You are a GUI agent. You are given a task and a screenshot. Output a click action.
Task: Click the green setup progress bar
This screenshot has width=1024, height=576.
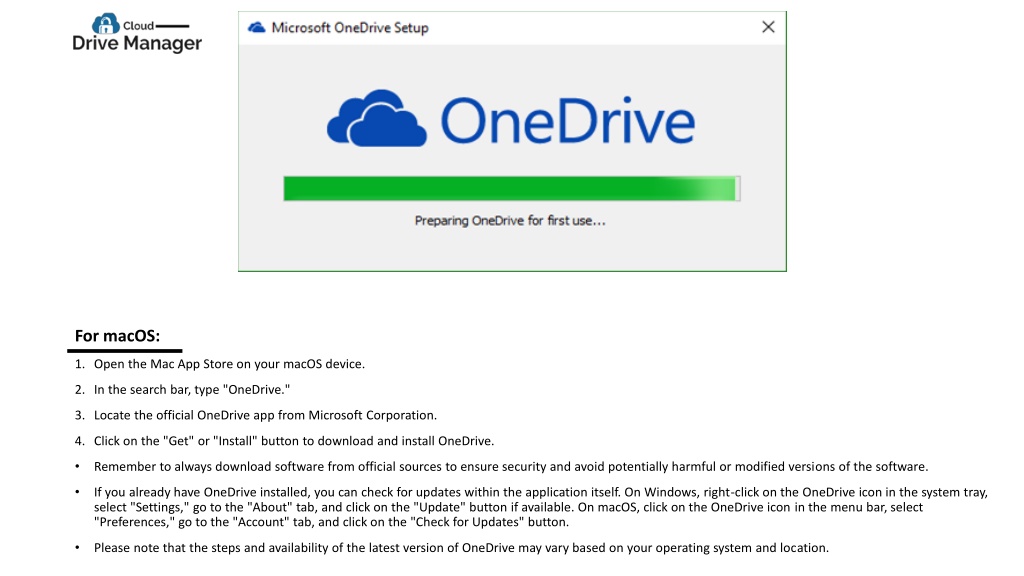coord(511,189)
